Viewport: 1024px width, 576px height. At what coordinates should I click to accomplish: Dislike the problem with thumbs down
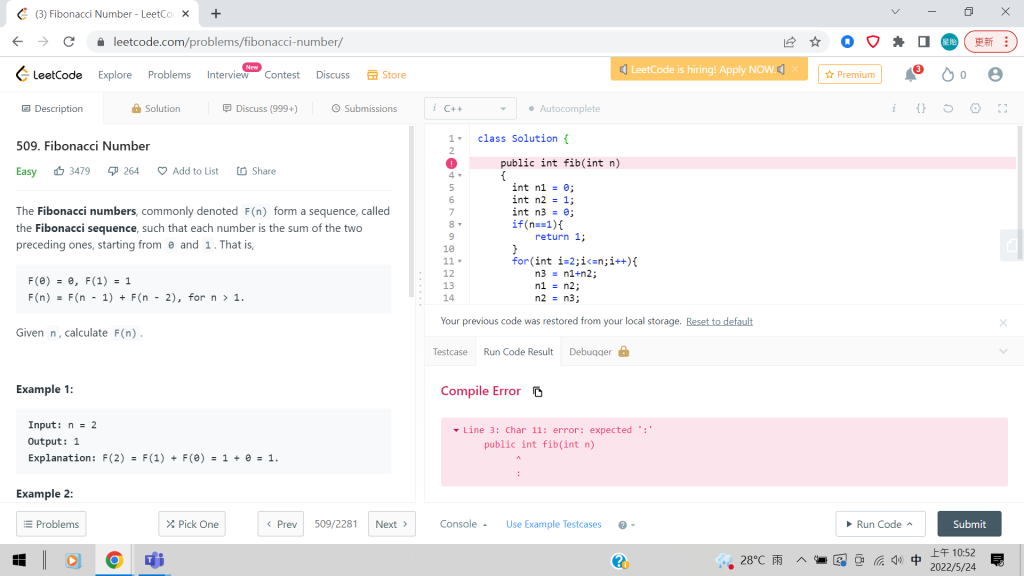113,171
